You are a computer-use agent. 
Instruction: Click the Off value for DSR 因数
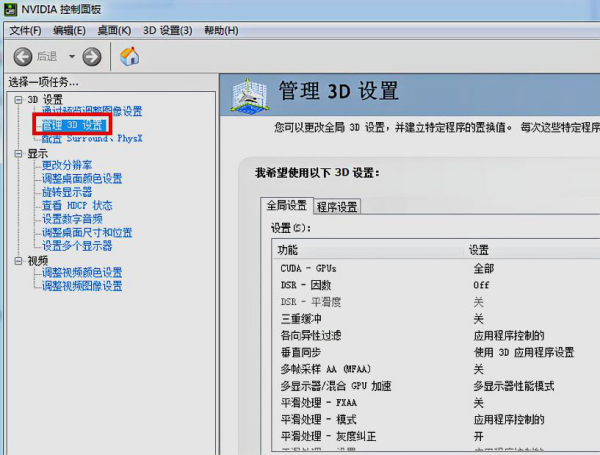coord(481,285)
